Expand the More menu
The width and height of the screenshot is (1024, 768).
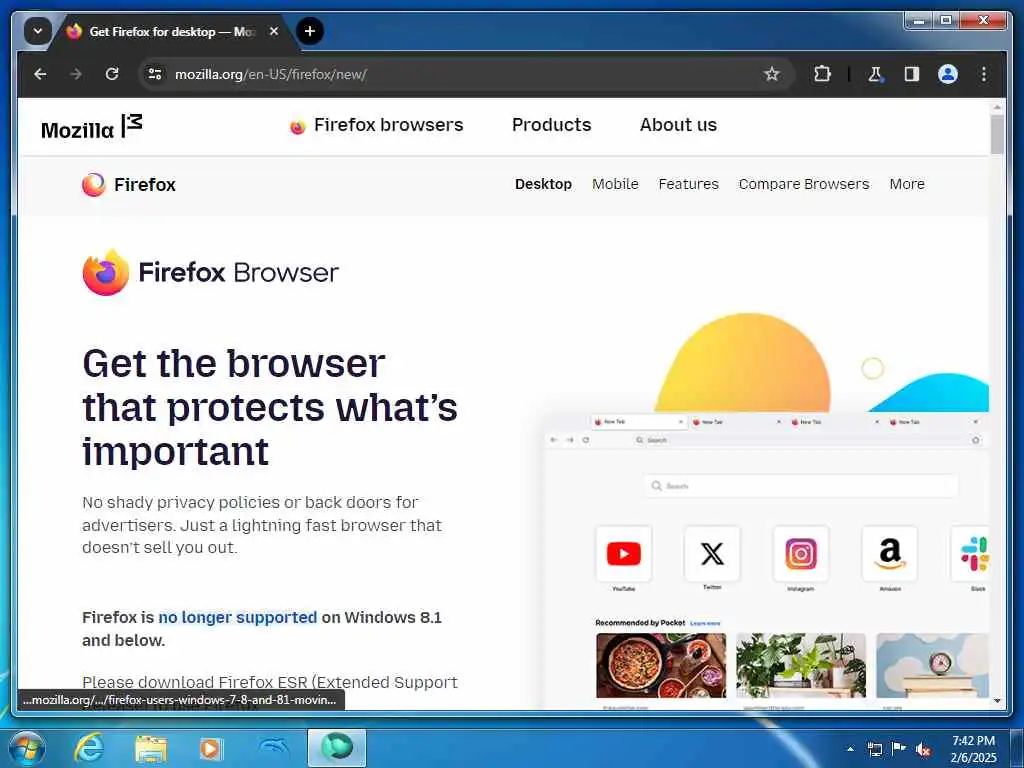(906, 184)
